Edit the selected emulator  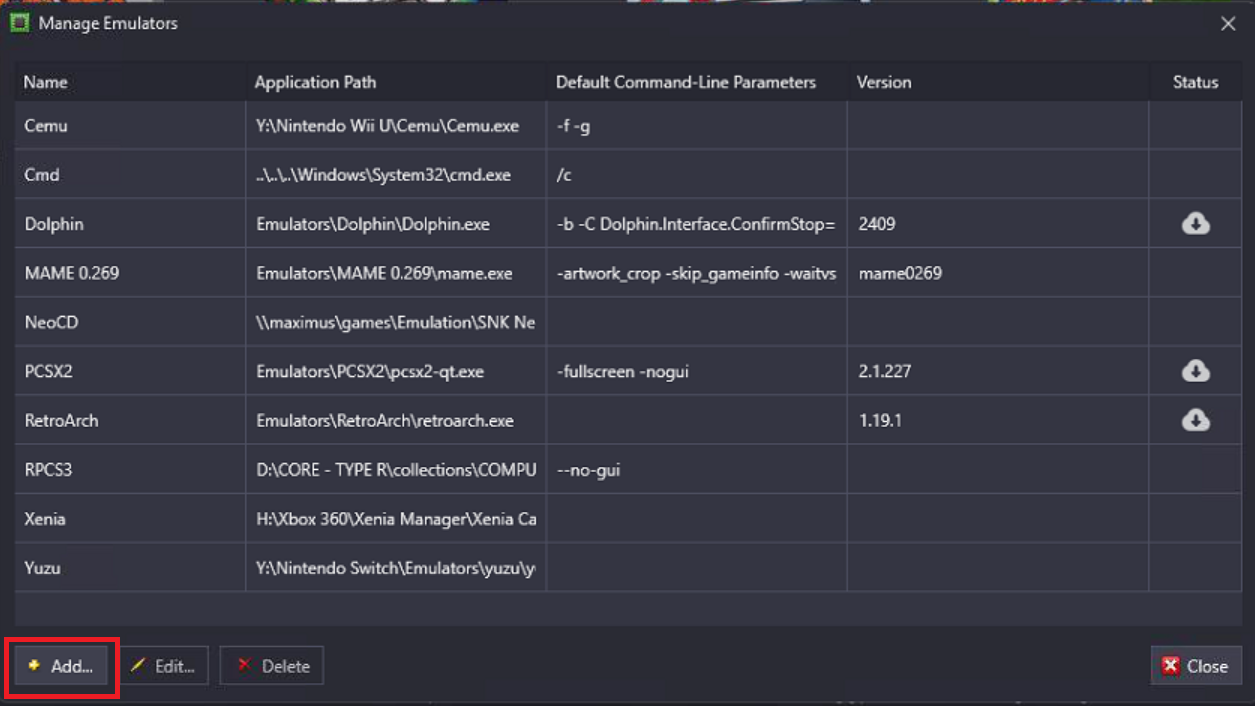tap(164, 666)
